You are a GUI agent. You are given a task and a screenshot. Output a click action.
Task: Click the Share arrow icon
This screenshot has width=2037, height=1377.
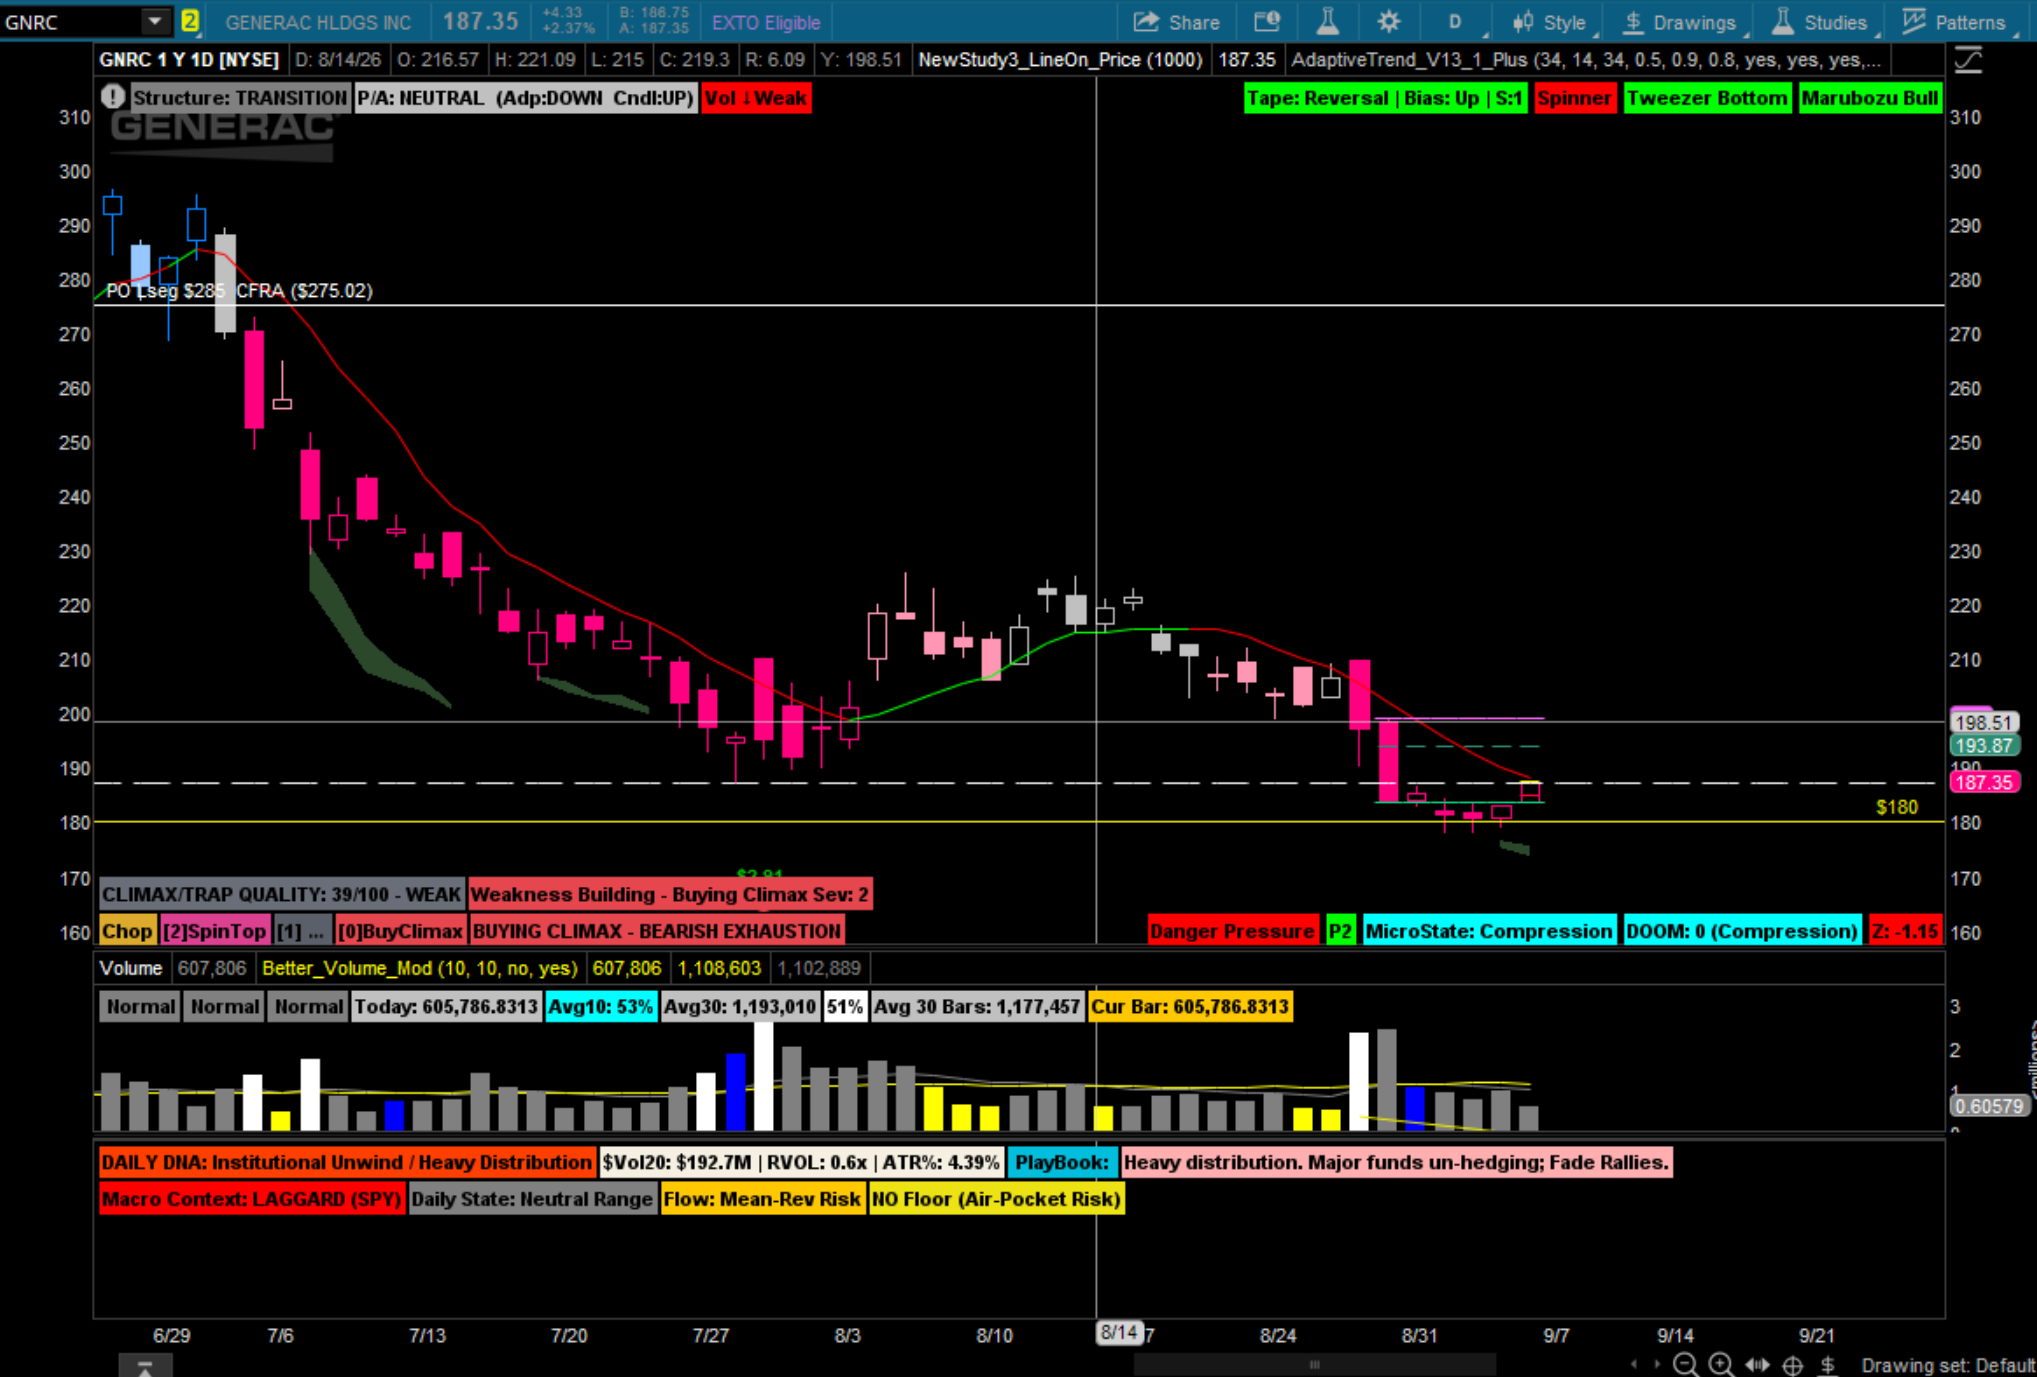point(1146,22)
